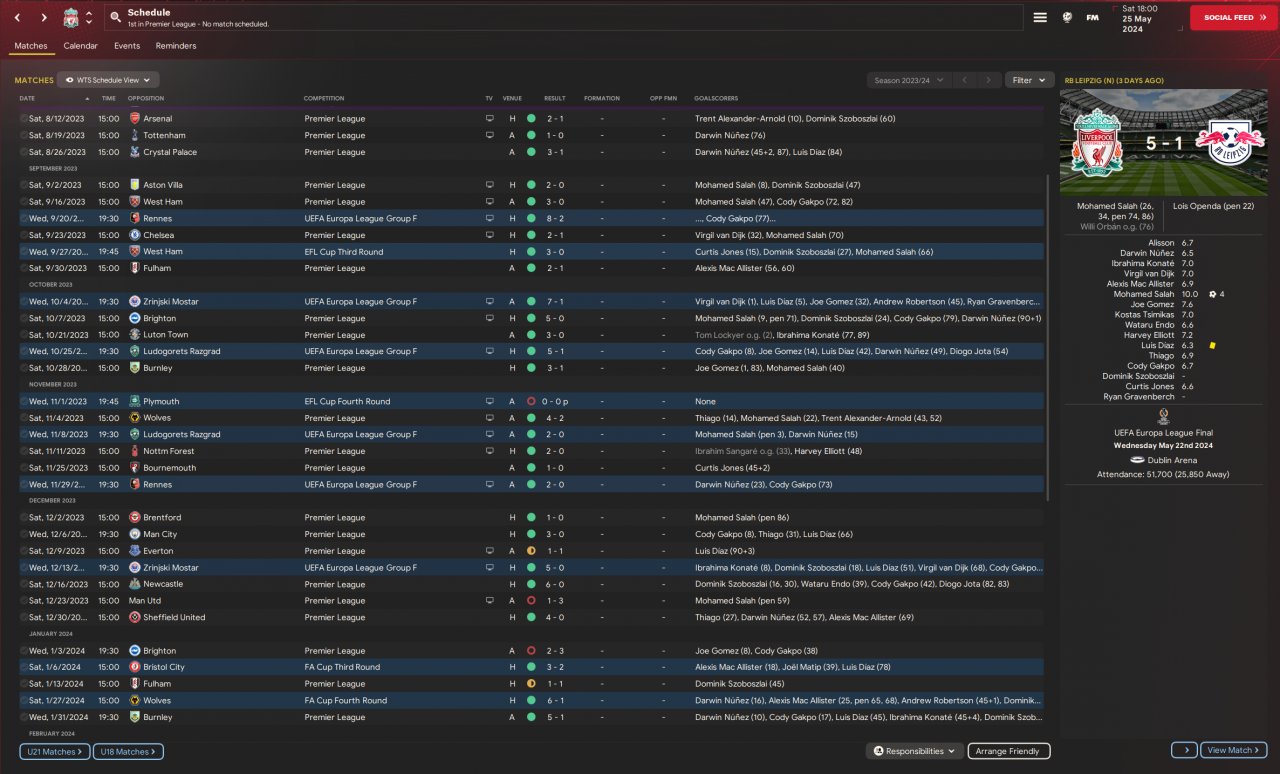Click the Arrange Friendly button
The height and width of the screenshot is (774, 1280).
[1008, 751]
